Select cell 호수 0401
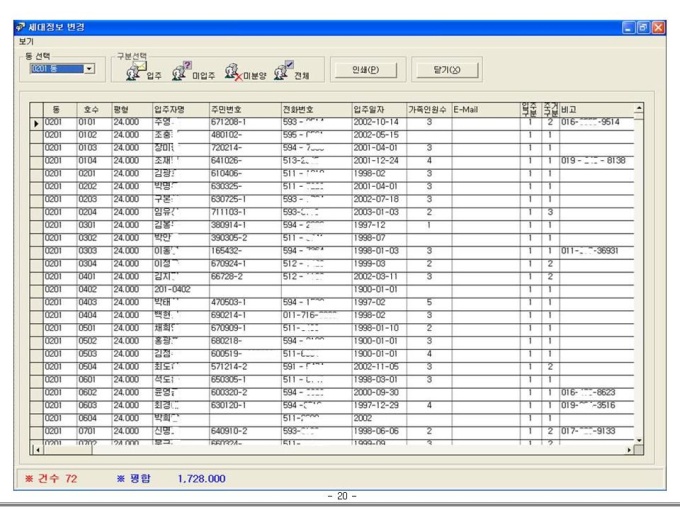The image size is (680, 510). (95, 277)
